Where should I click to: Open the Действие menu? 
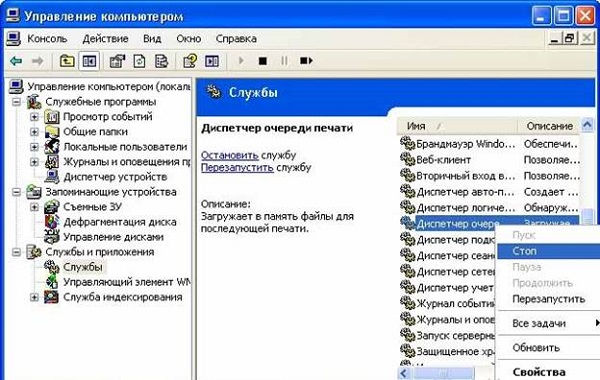point(105,39)
